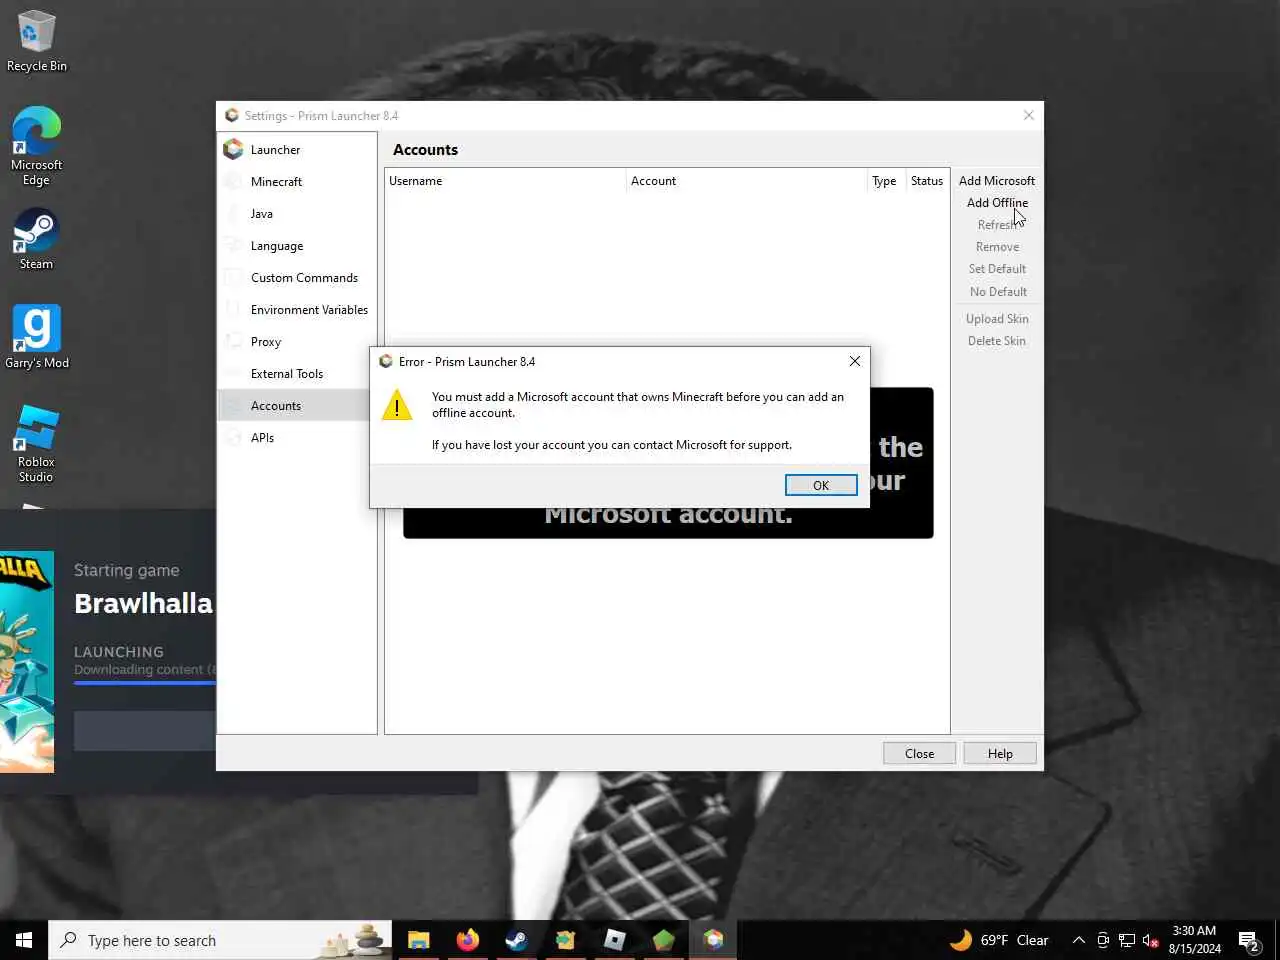Click the Launcher icon in the sidebar
Viewport: 1280px width, 960px height.
233,150
